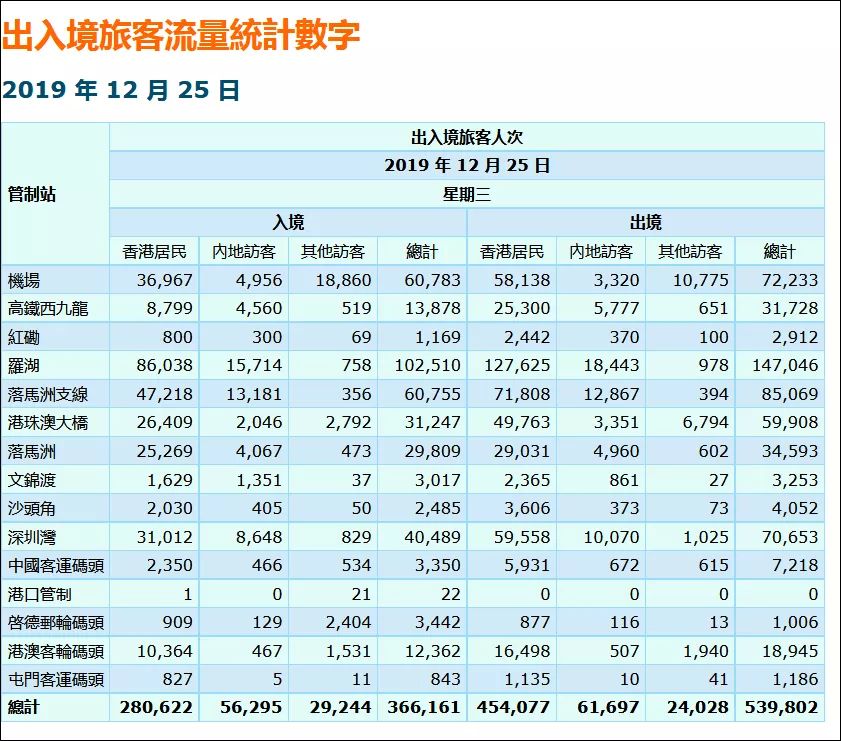841x741 pixels.
Task: Click the value 7,218 in the 中國客運碼頭 row
Action: pyautogui.click(x=795, y=566)
